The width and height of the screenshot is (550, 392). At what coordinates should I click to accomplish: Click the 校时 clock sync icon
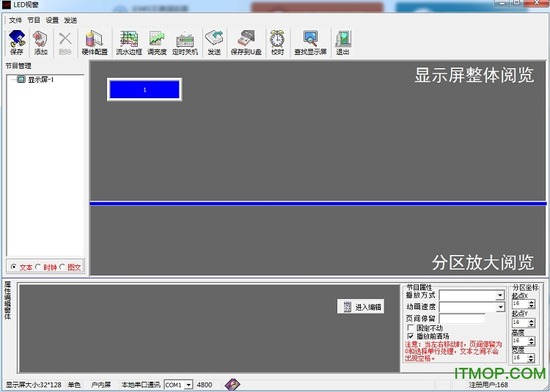click(277, 43)
